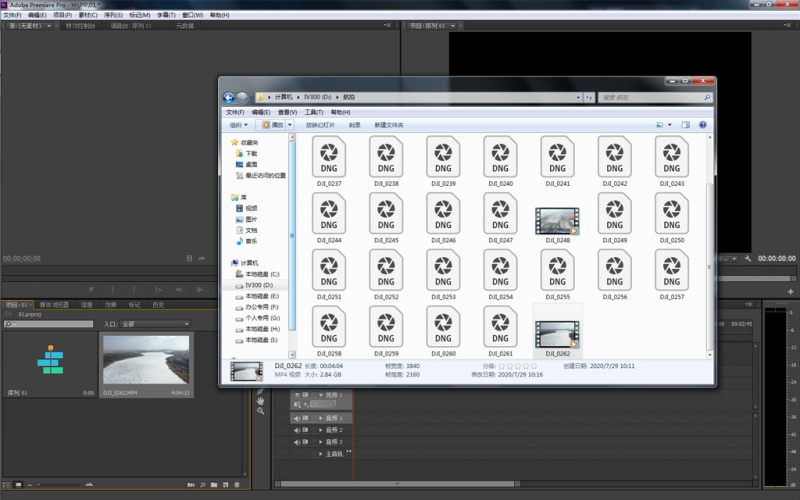
Task: Switch project panel to list view
Action: 7,484
